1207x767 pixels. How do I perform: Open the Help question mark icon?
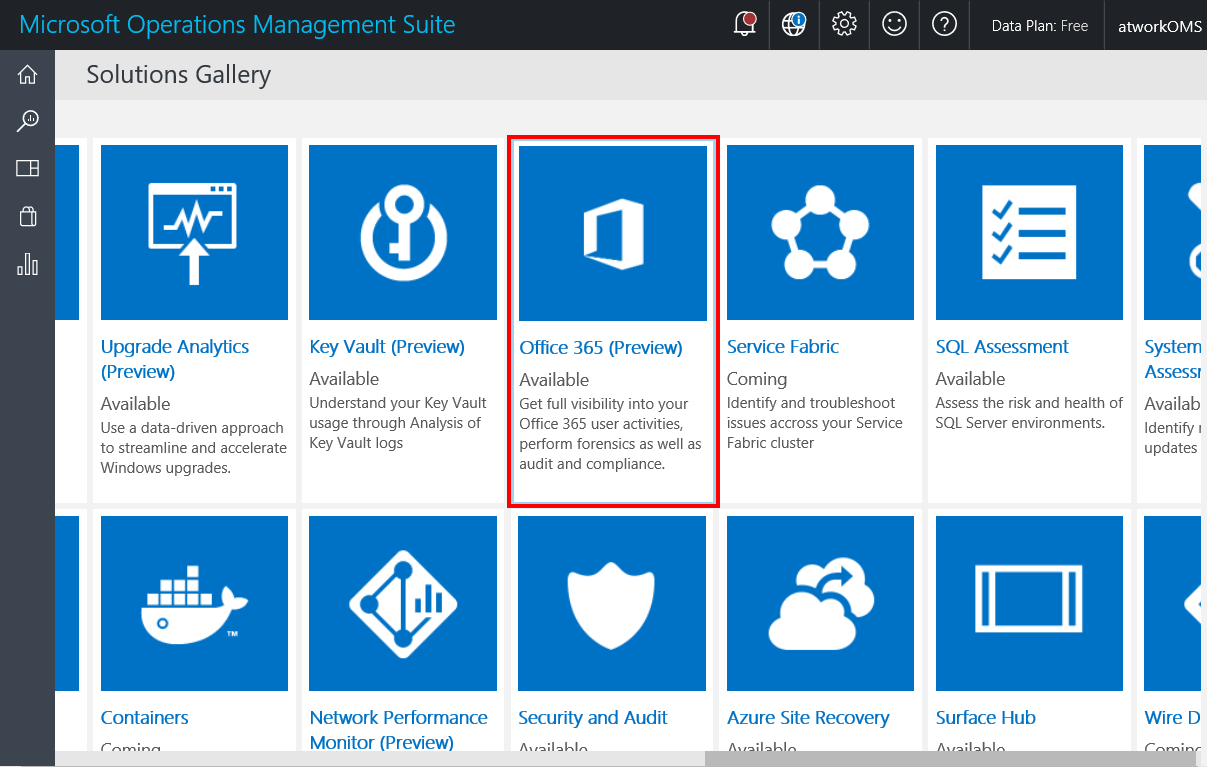(944, 25)
